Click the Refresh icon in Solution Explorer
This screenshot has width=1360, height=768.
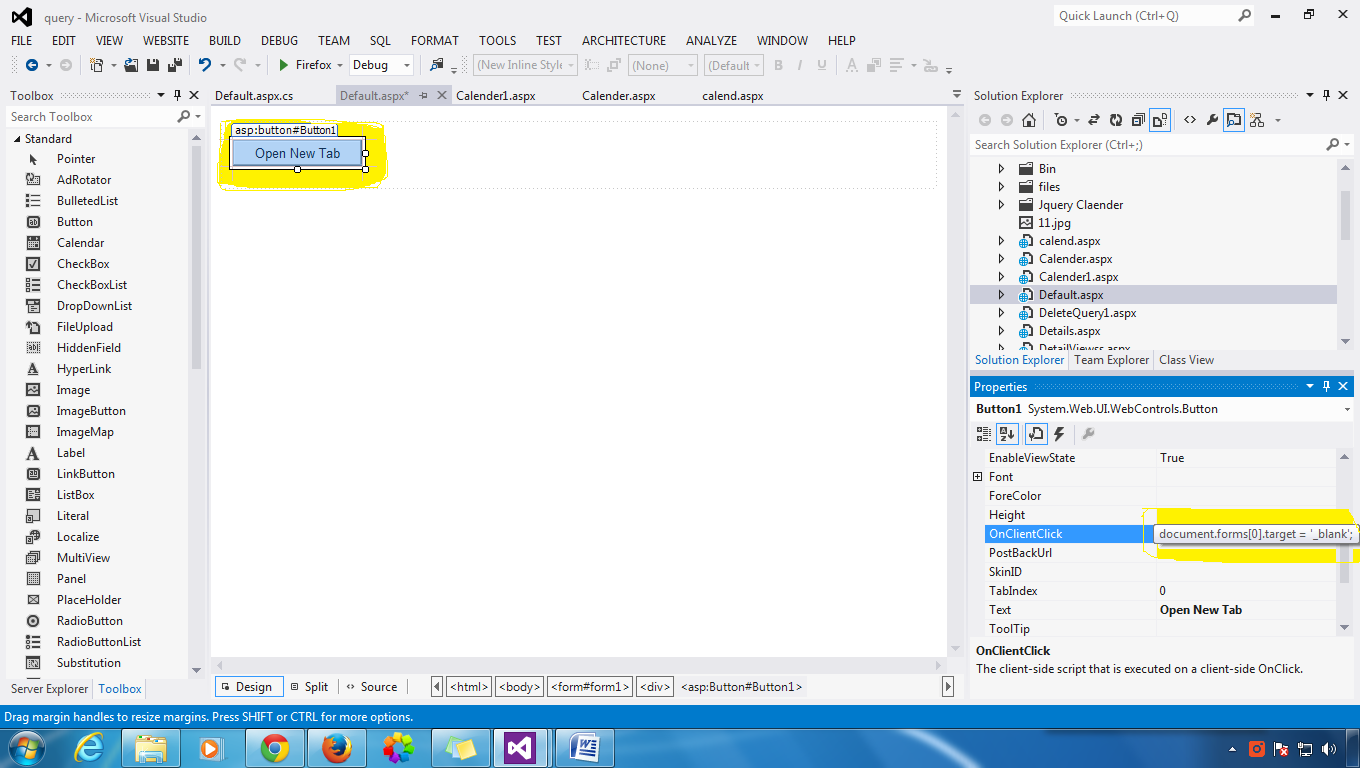tap(1116, 120)
